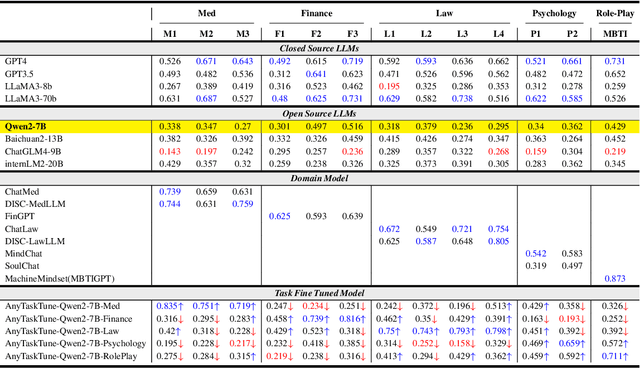Select the L4 column header
Screen dimensions: 640x368
tap(499, 34)
